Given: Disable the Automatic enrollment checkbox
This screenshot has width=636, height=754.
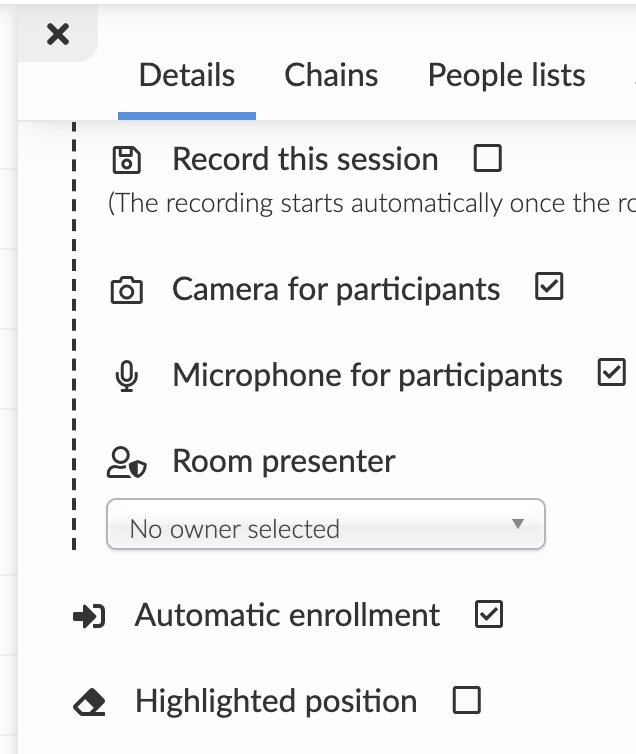Looking at the screenshot, I should [488, 614].
